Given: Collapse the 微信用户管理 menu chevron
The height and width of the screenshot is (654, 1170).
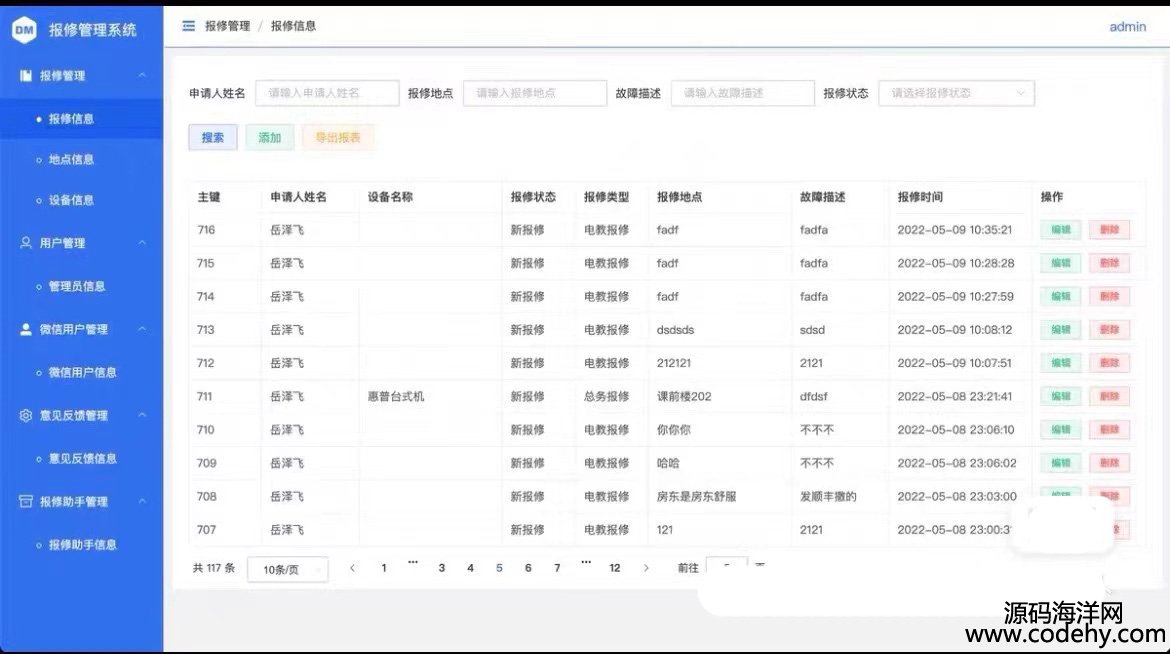Looking at the screenshot, I should coord(142,329).
